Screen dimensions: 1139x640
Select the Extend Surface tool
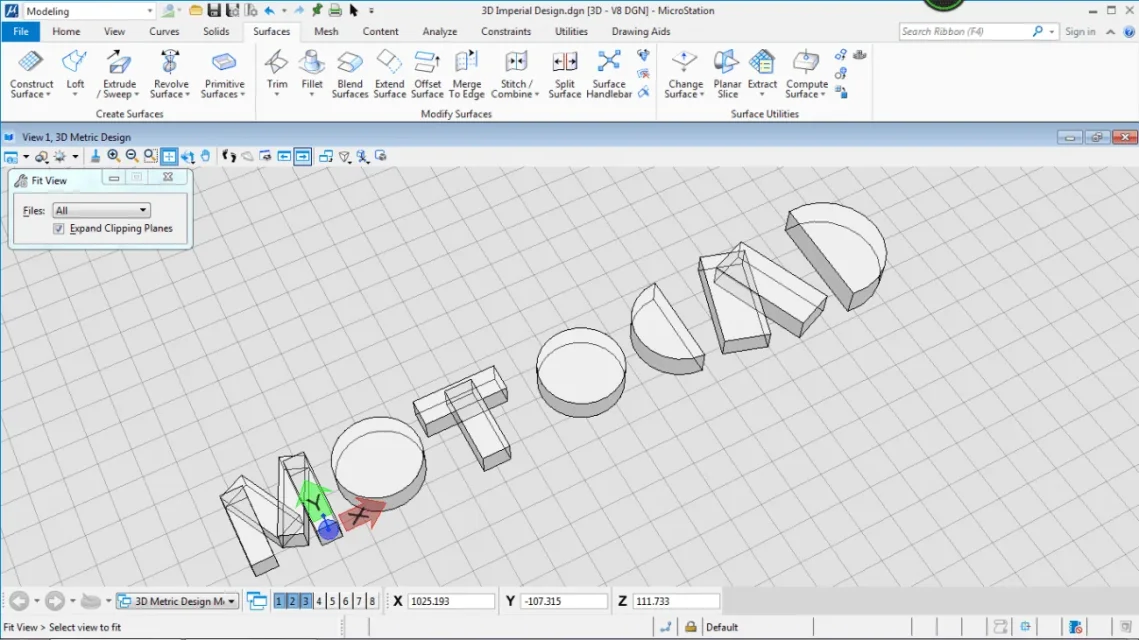tap(389, 73)
